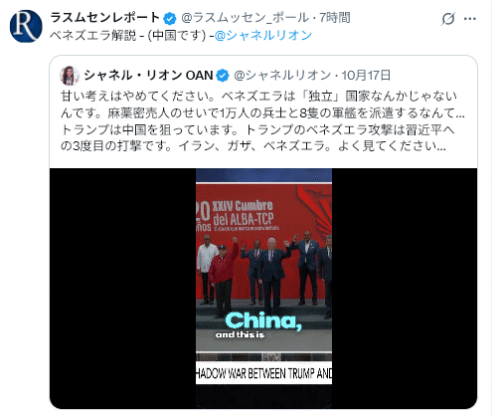Click the gray @シャネルリオン handle in quote
This screenshot has width=500, height=416.
tap(282, 75)
